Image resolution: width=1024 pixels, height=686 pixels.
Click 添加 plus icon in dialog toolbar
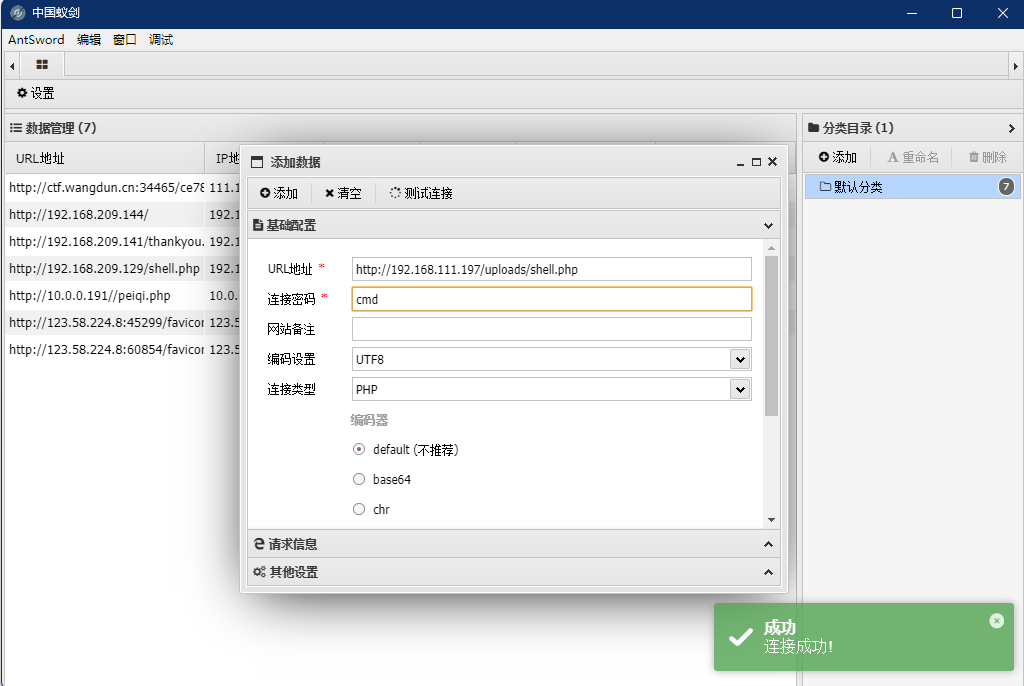pos(279,193)
